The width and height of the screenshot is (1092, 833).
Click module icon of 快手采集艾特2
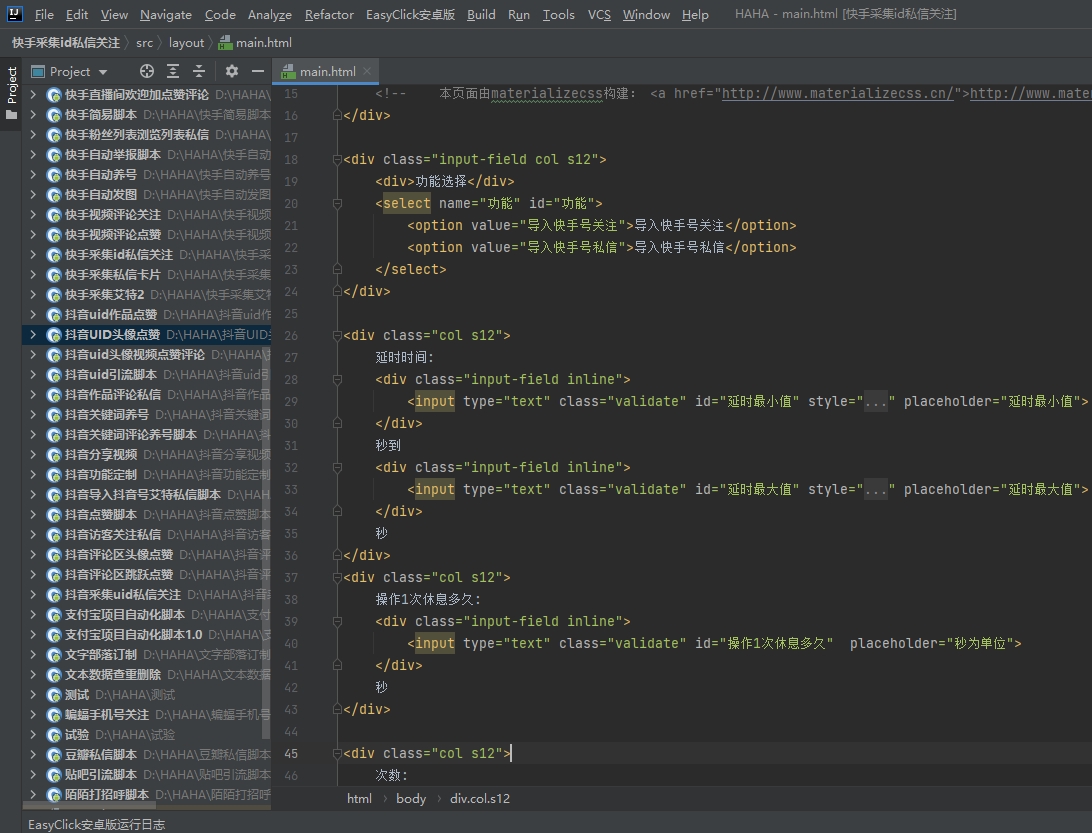[54, 295]
